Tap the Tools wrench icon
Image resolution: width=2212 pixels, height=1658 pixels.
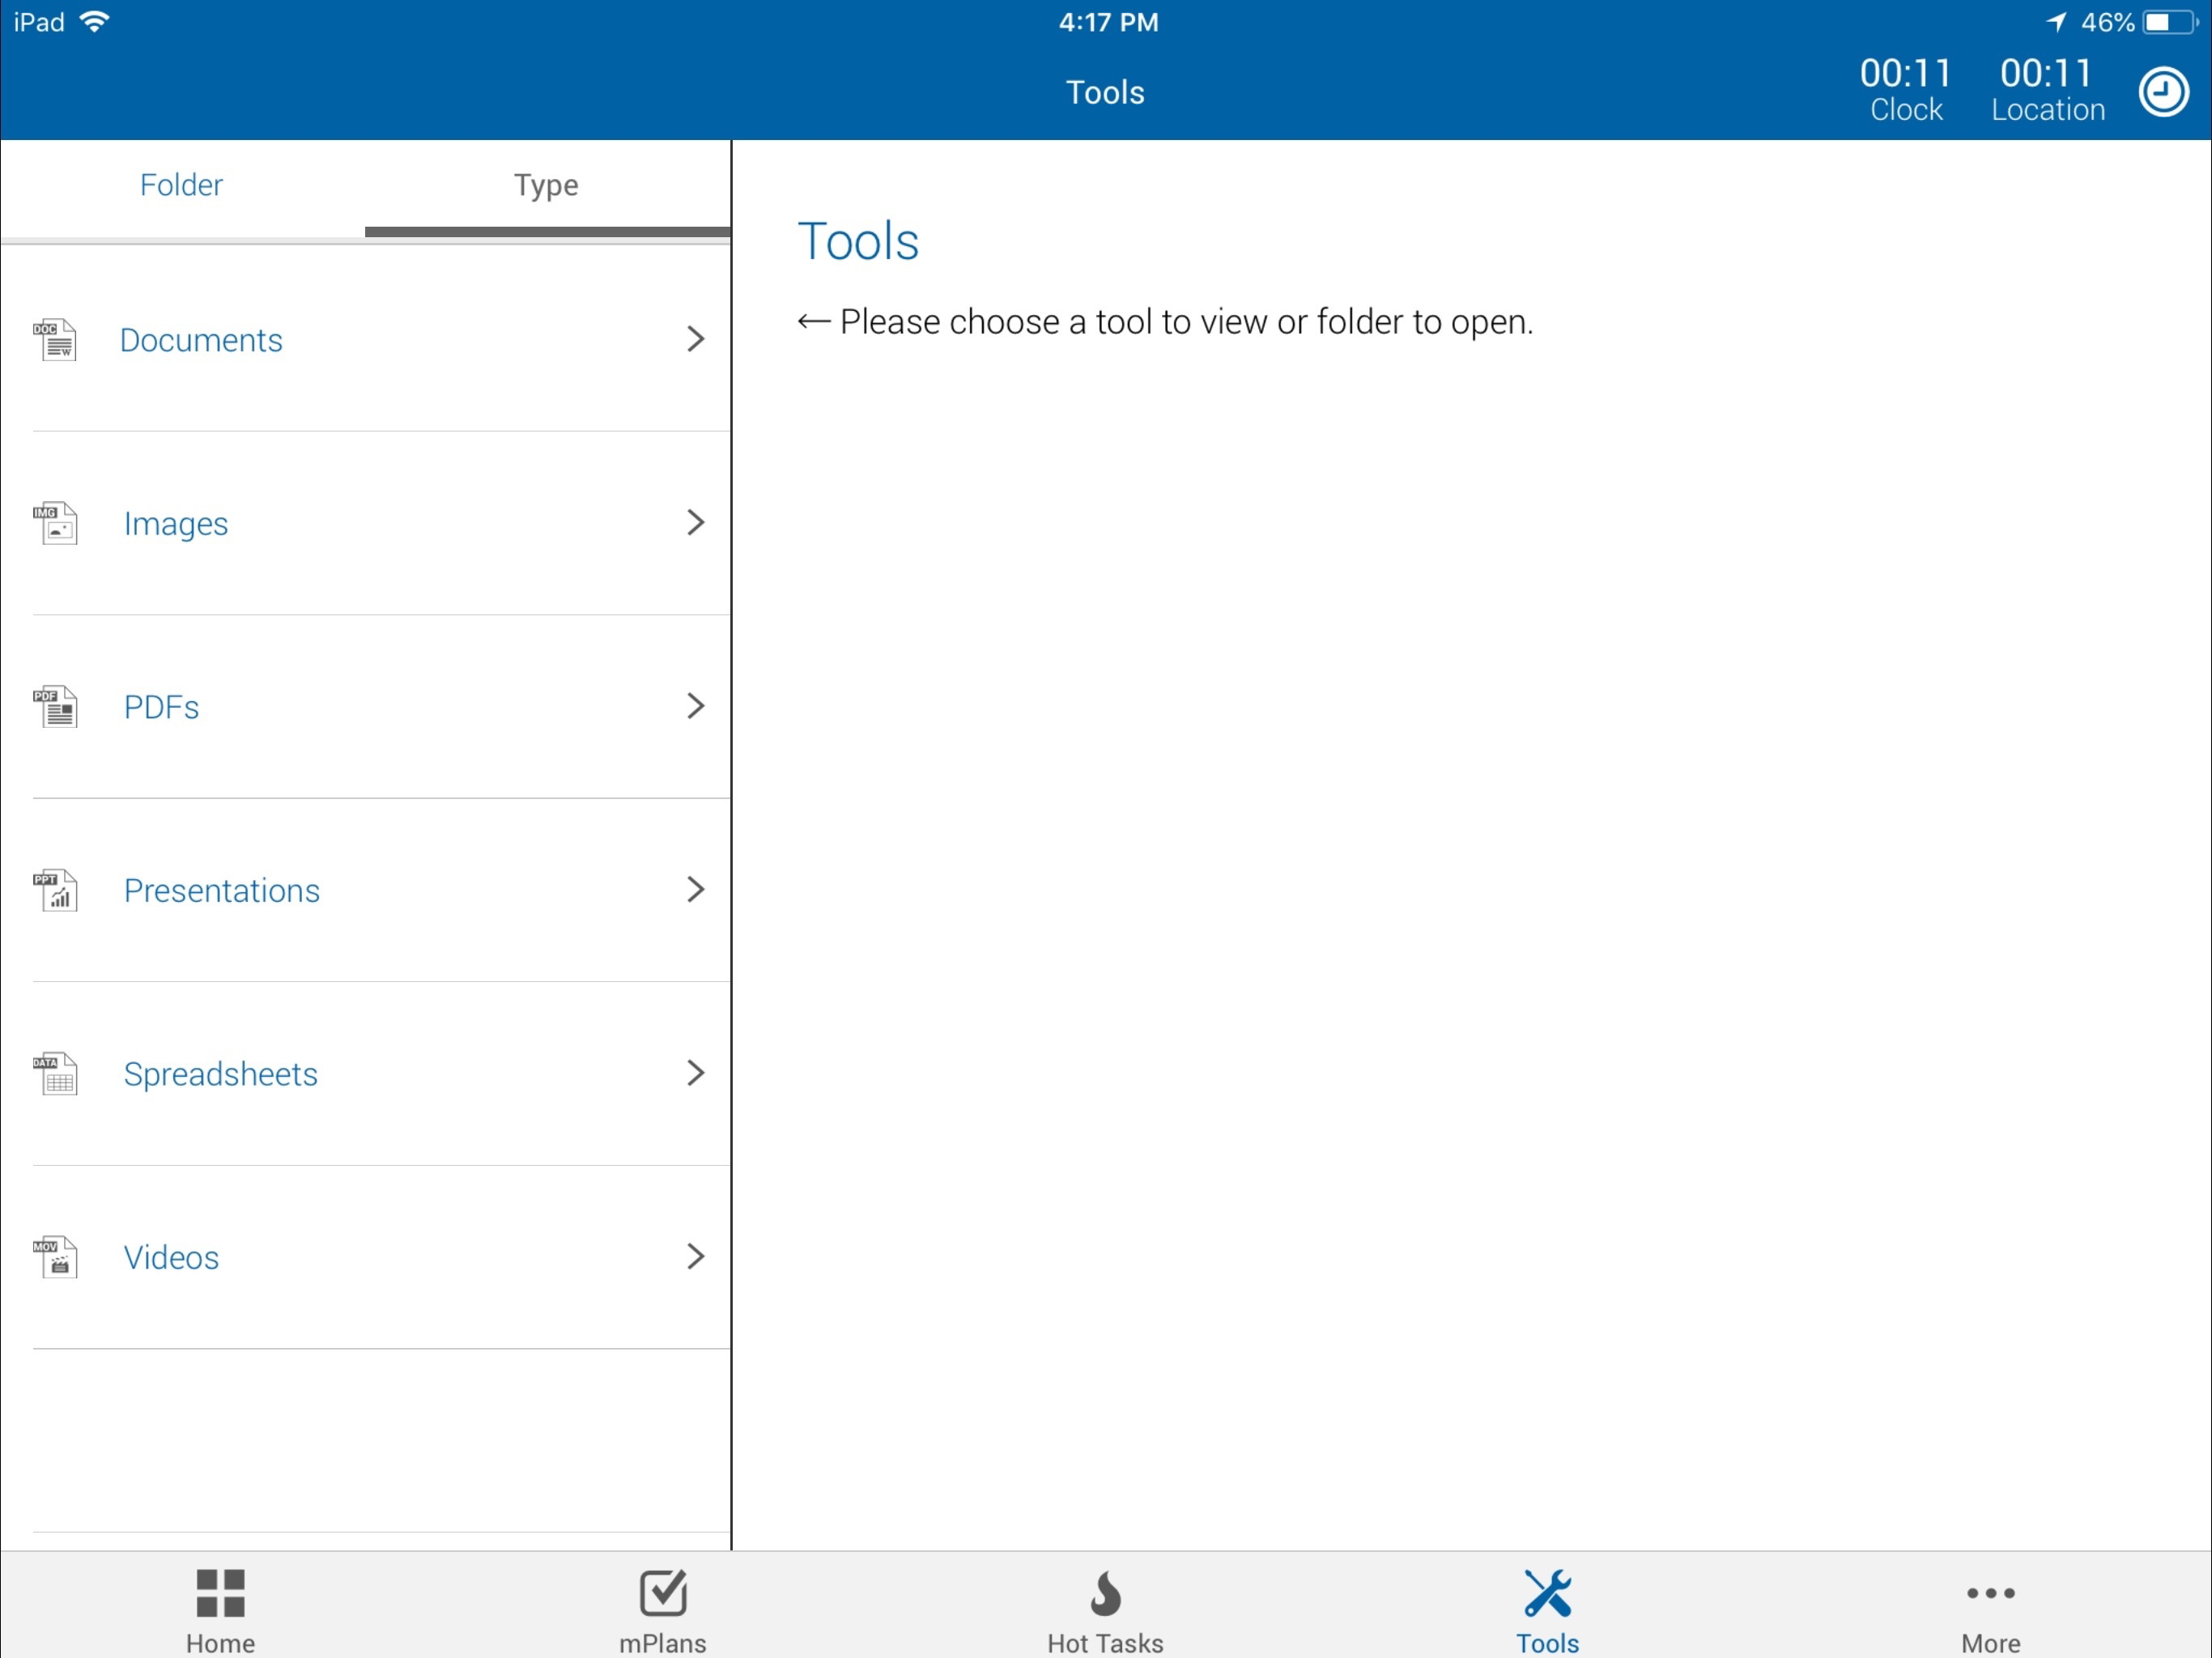click(x=1548, y=1592)
